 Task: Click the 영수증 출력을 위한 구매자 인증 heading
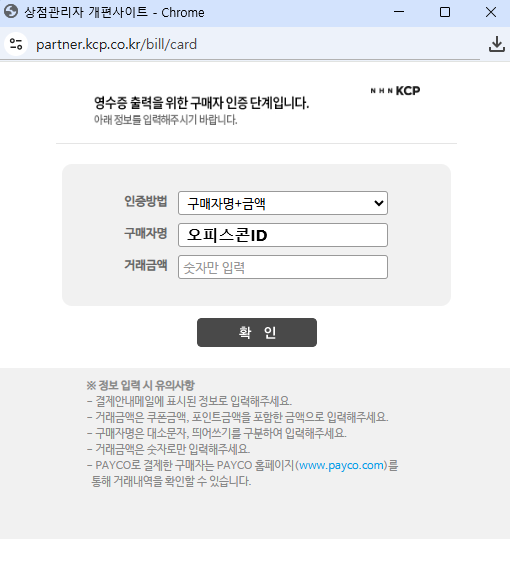(x=201, y=103)
